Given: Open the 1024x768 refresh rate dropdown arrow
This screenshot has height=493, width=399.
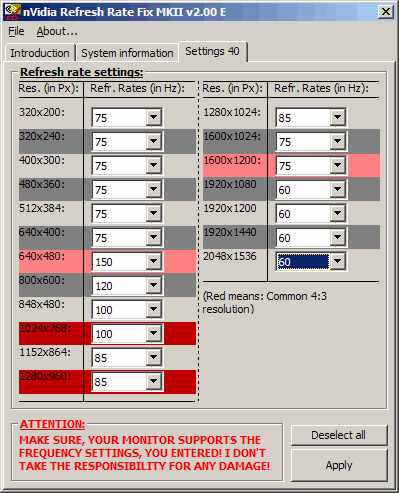Looking at the screenshot, I should point(154,333).
